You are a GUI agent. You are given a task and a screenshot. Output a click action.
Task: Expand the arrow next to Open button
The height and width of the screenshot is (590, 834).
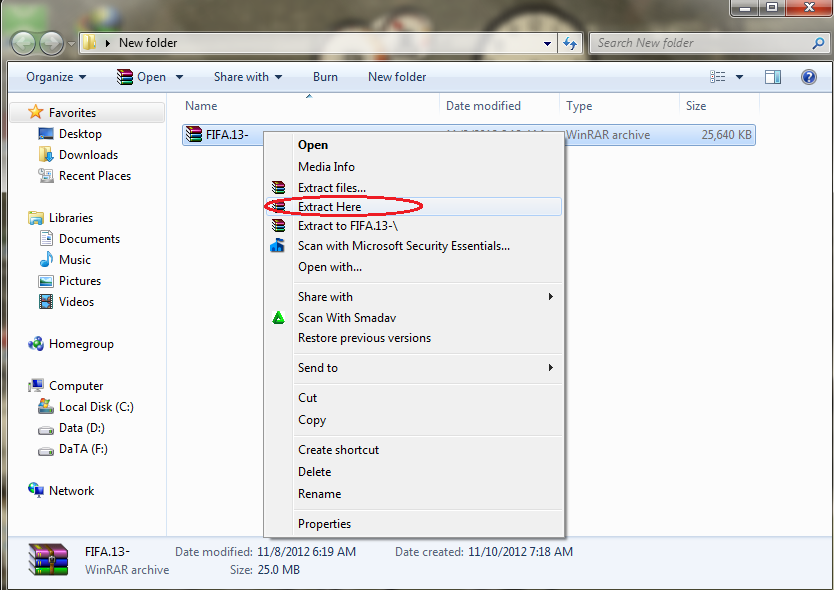coord(179,77)
